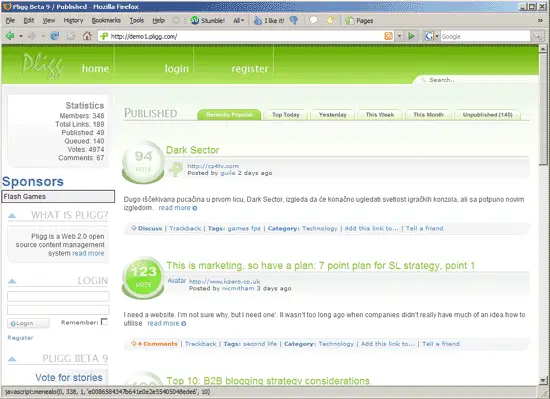Click the yellow tag icon in toolbar
The height and width of the screenshot is (399, 550).
pyautogui.click(x=330, y=21)
